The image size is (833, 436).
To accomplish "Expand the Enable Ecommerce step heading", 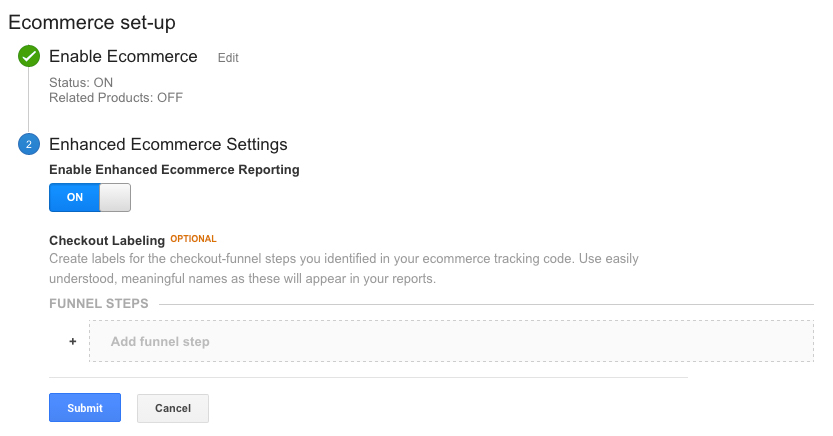I will pyautogui.click(x=123, y=57).
